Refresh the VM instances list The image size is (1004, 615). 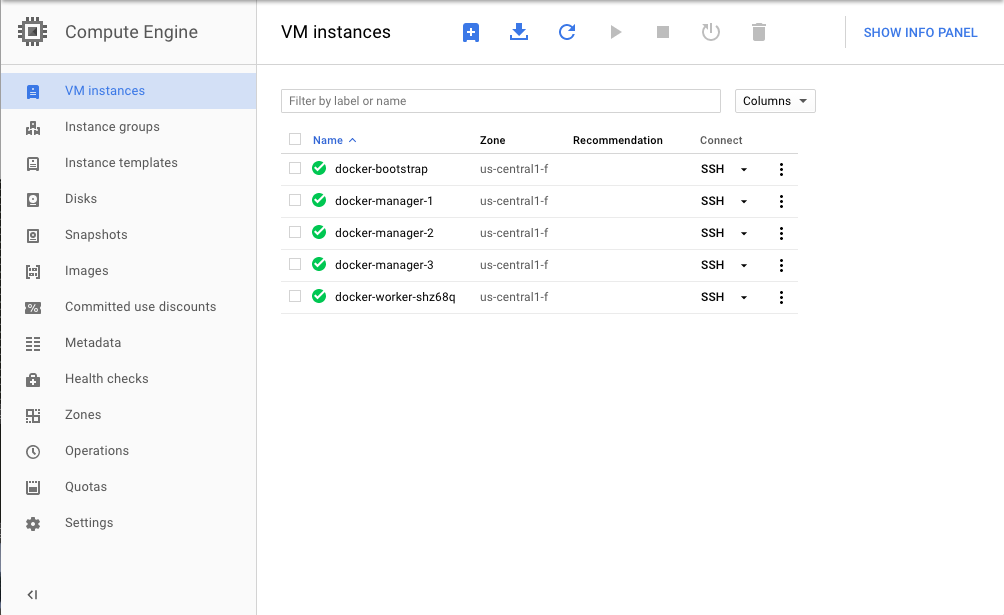[x=567, y=31]
